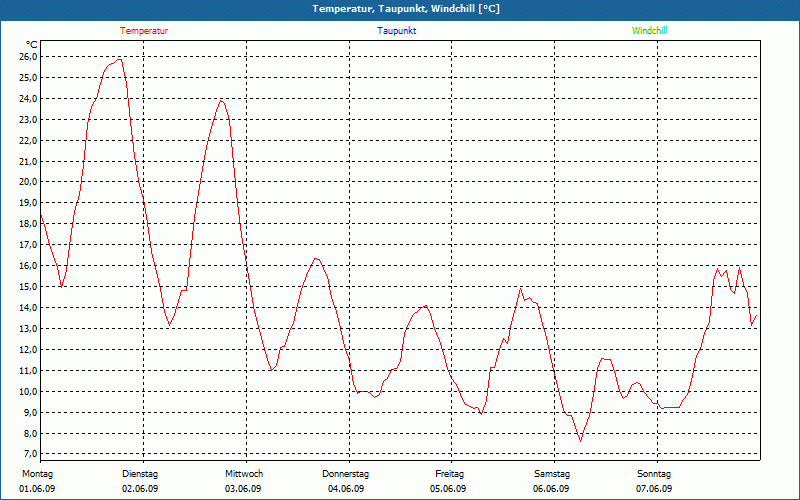Click the Tuesday temperature peak near 24°C
800x500 pixels.
click(x=221, y=101)
